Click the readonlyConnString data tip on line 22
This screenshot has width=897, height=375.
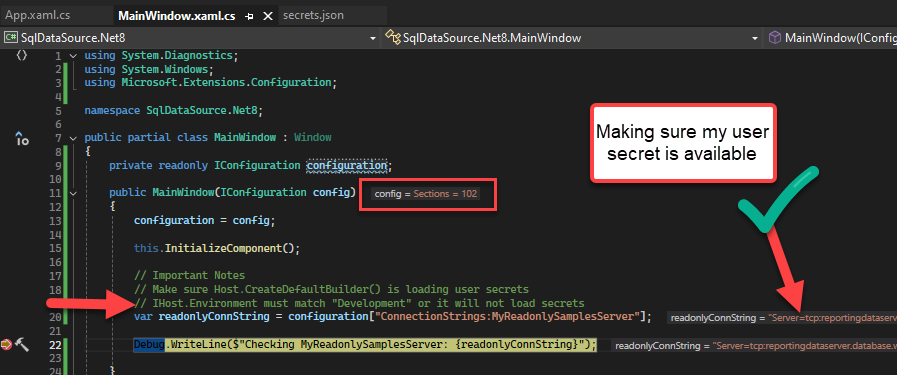point(754,345)
